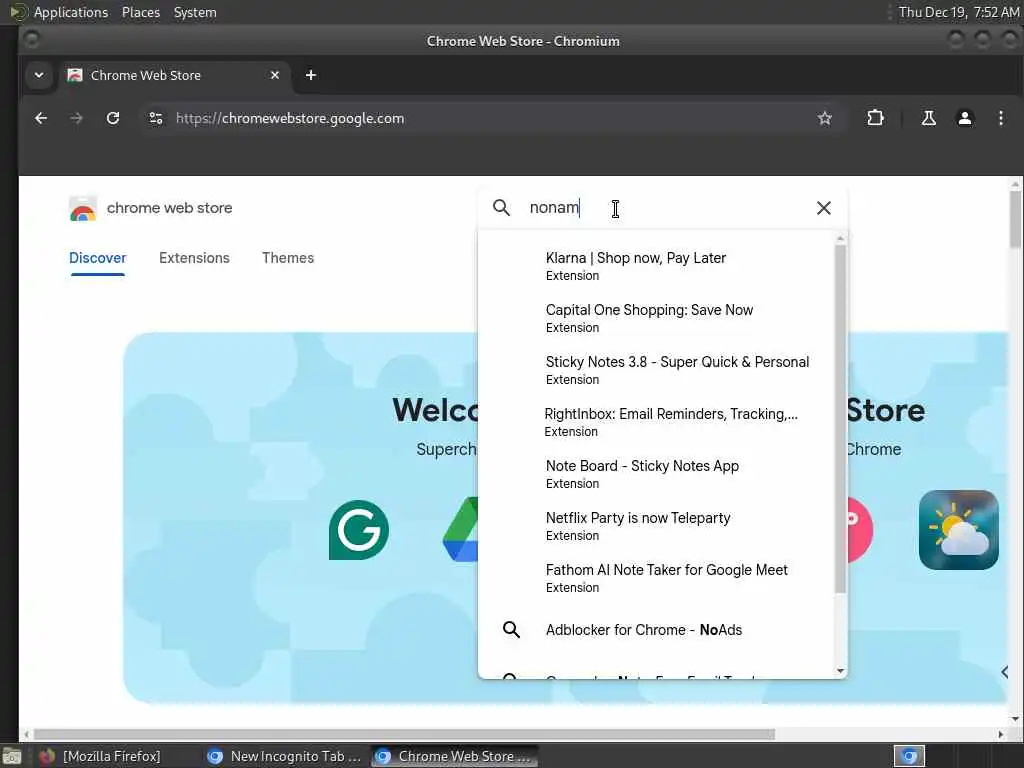This screenshot has height=768, width=1024.
Task: Switch to New Incognito Tab taskbar window
Action: point(283,756)
